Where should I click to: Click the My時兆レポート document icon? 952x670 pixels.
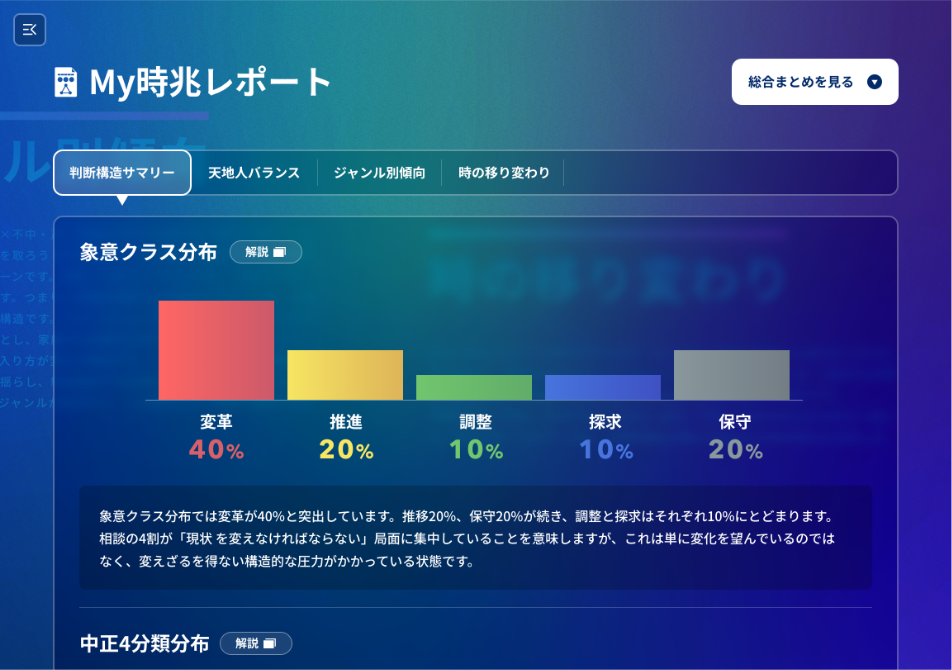tap(66, 83)
